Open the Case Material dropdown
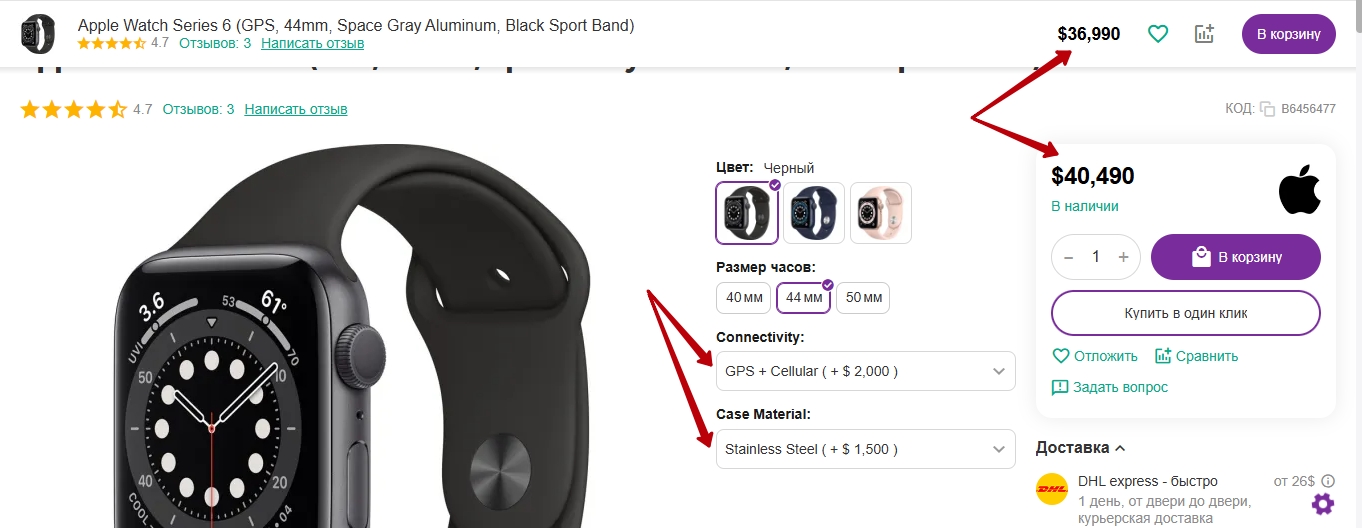 pos(866,449)
